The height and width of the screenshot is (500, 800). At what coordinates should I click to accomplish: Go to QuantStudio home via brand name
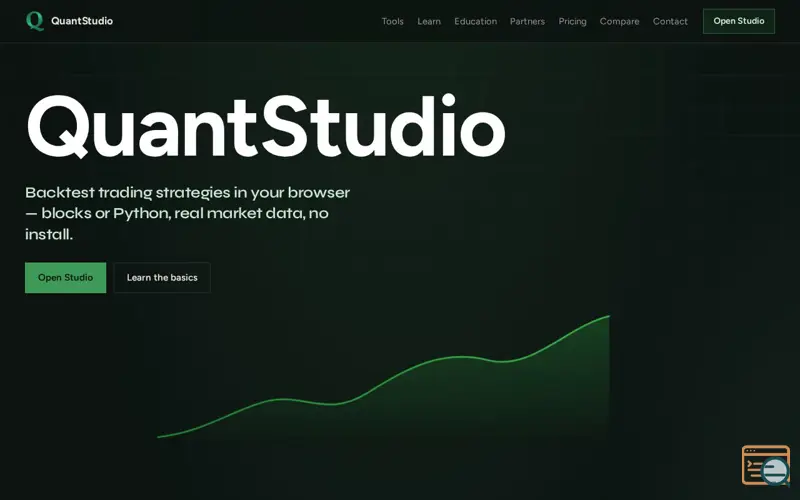tap(82, 21)
